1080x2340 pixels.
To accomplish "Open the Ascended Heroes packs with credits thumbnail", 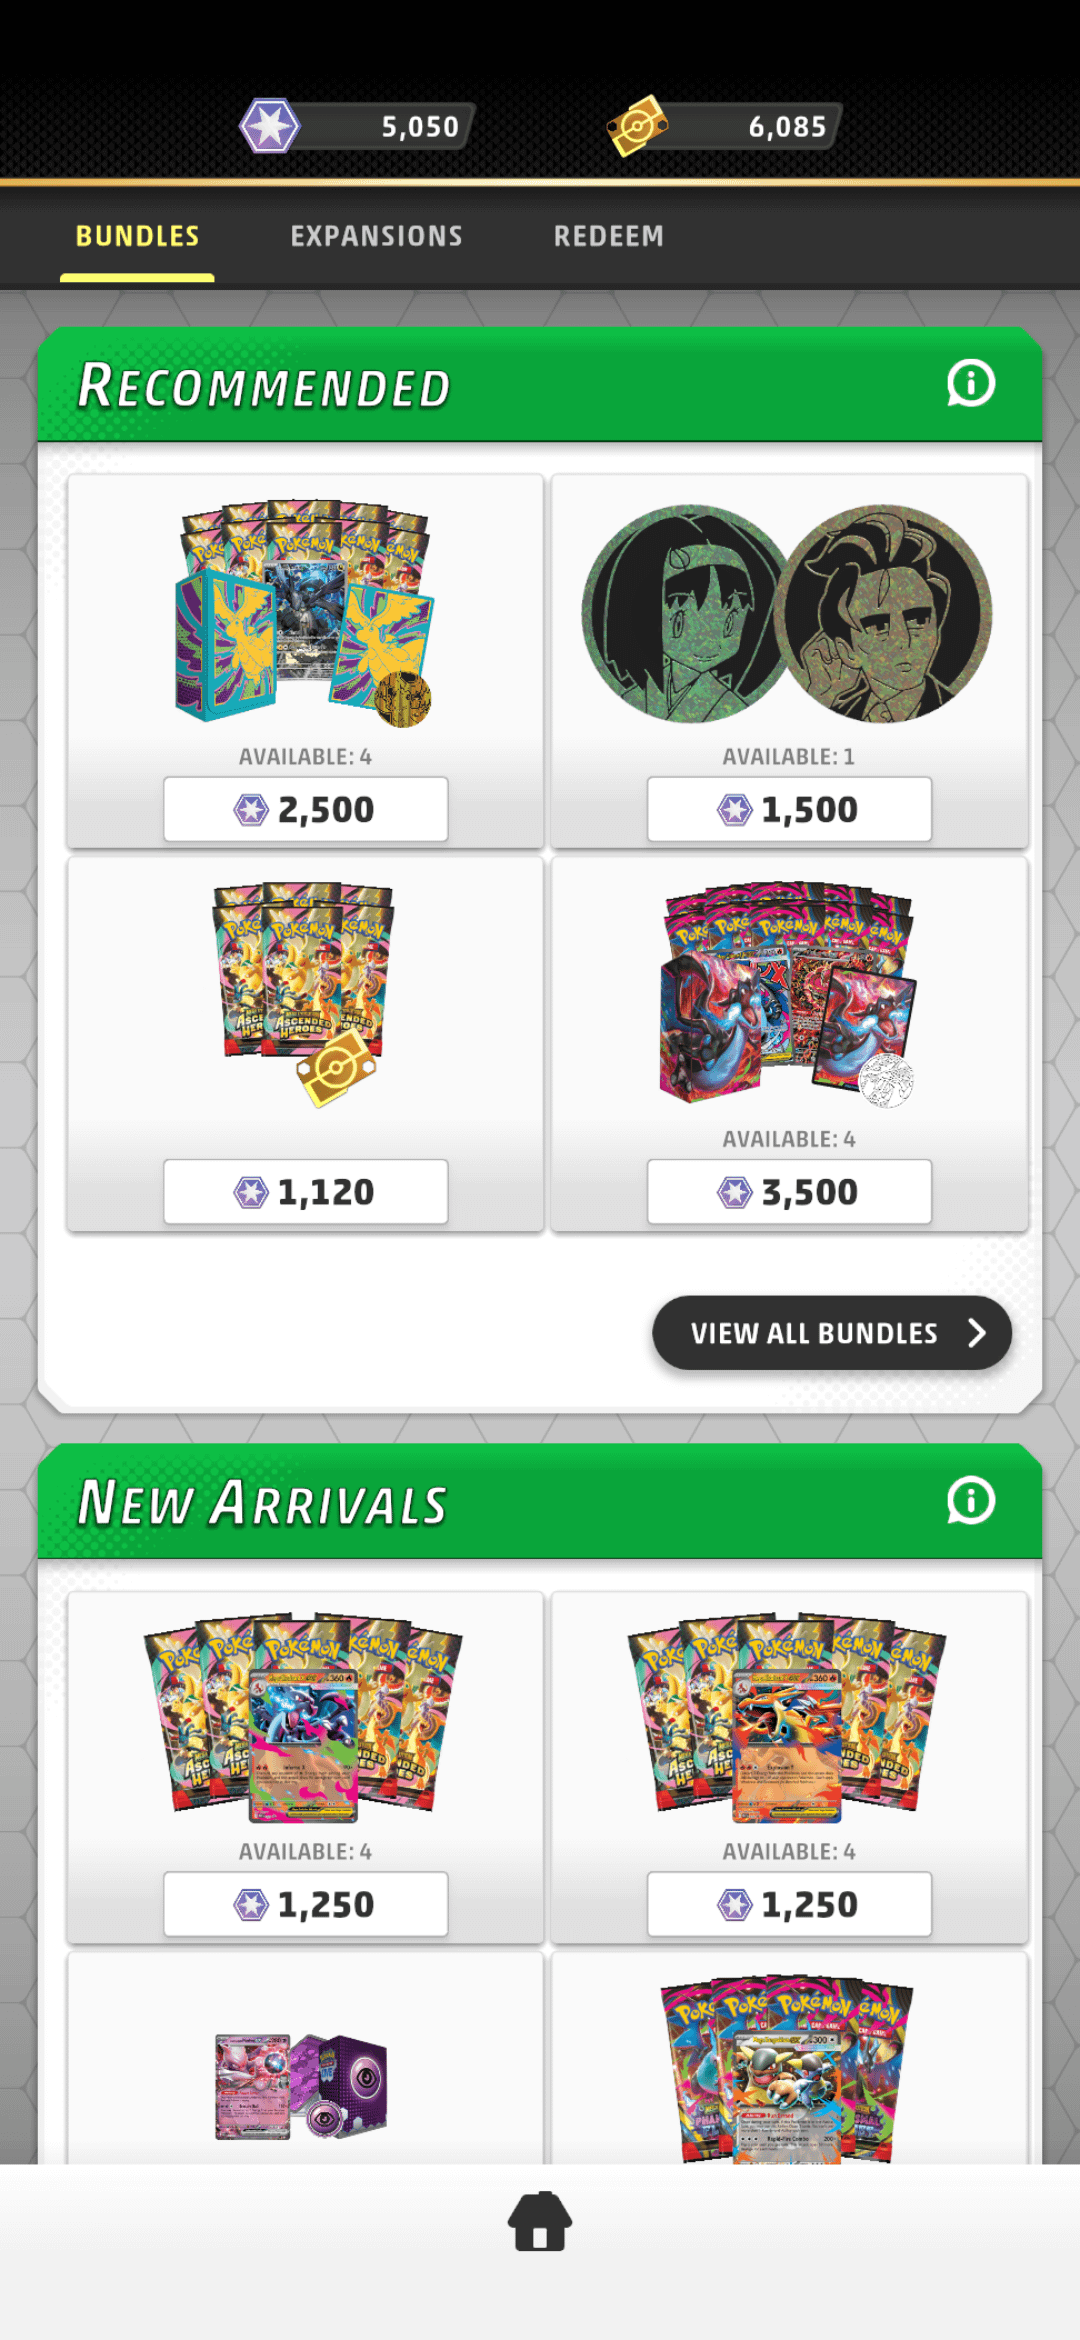I will point(305,994).
